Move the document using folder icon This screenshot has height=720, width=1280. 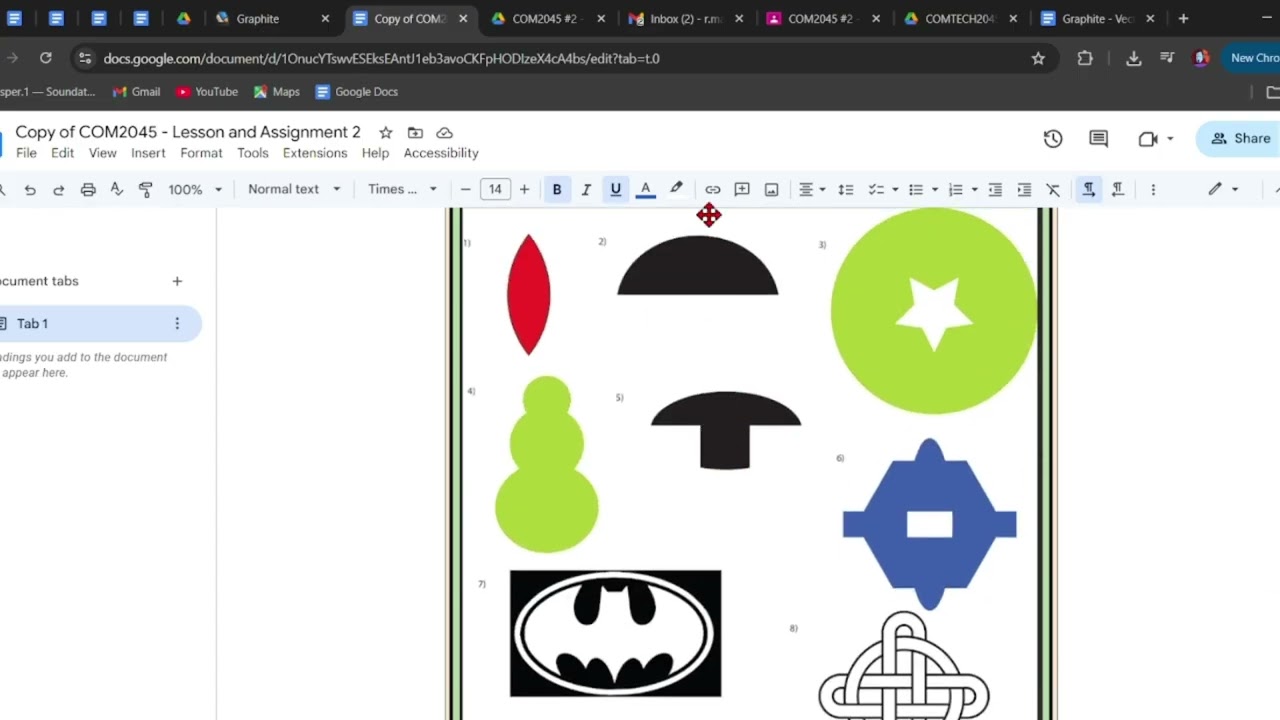tap(415, 132)
